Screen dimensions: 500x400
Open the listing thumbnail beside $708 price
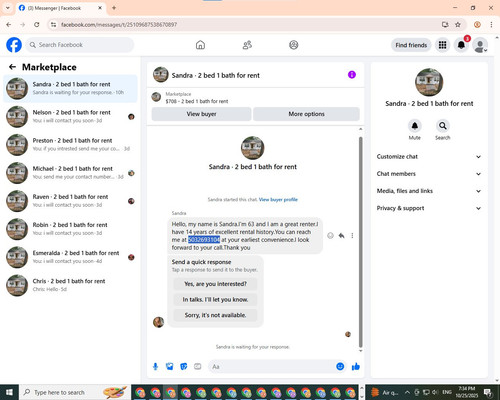click(156, 97)
